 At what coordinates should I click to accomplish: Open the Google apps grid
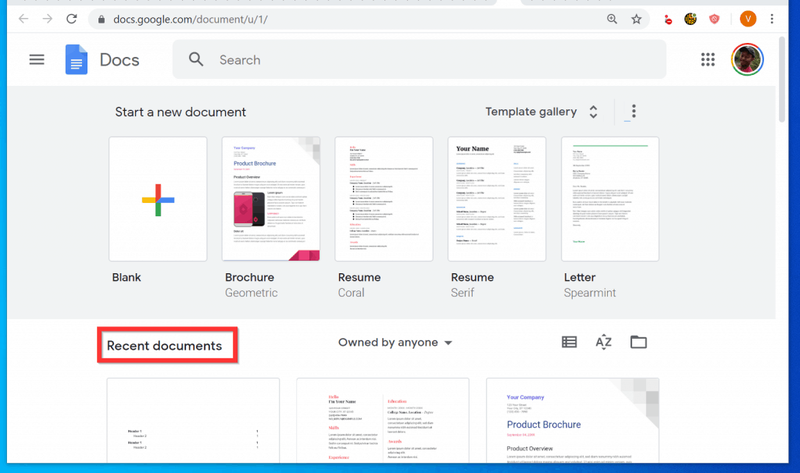tap(708, 60)
